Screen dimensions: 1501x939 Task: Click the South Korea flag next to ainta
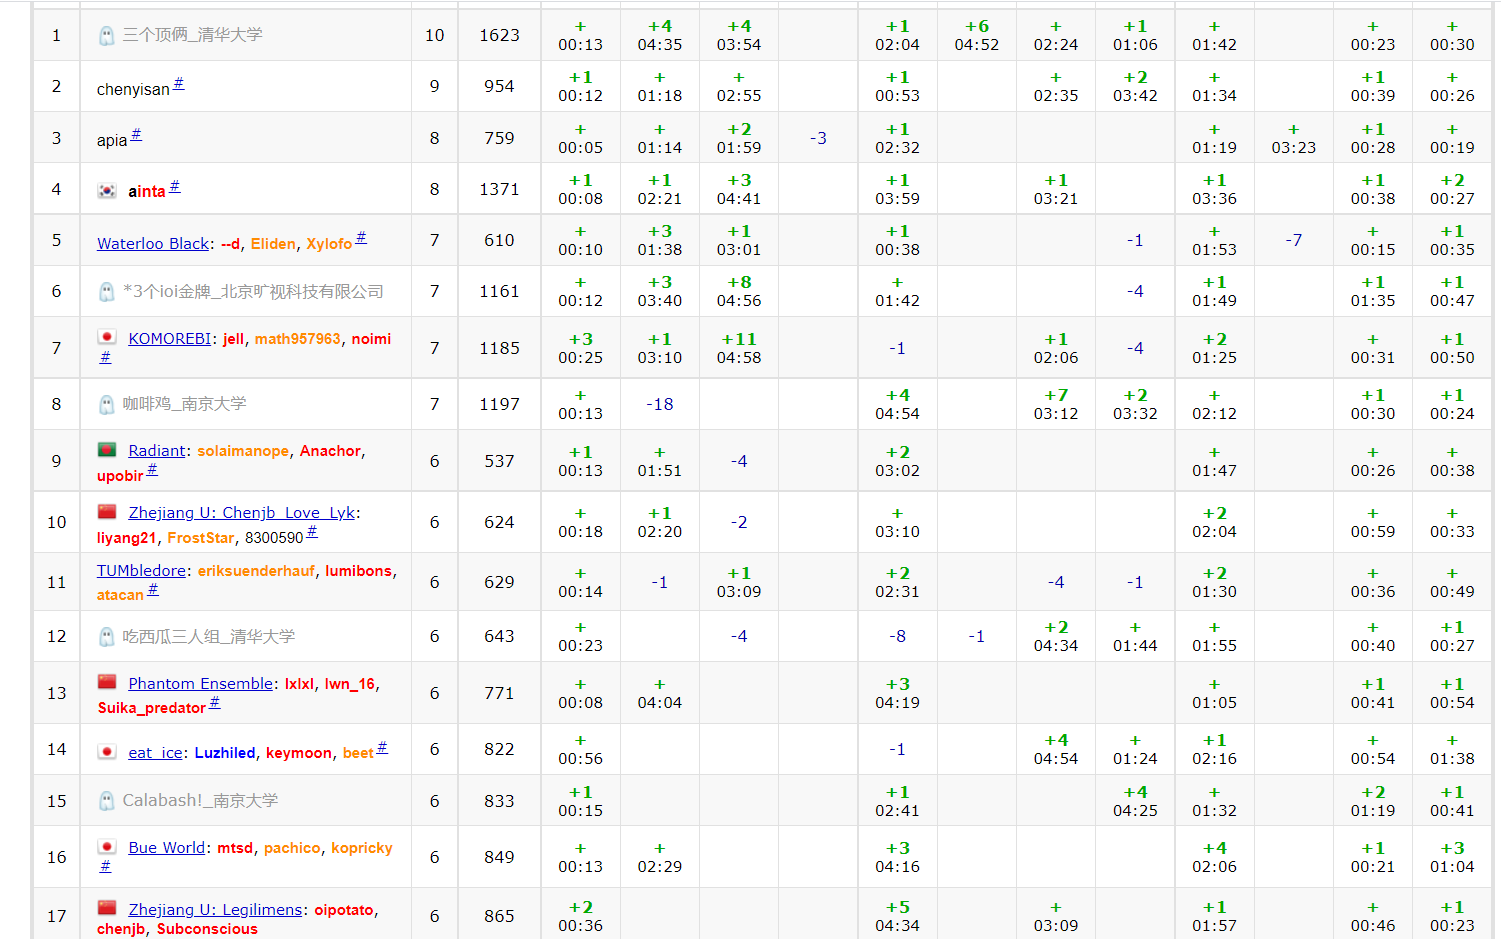[x=107, y=191]
